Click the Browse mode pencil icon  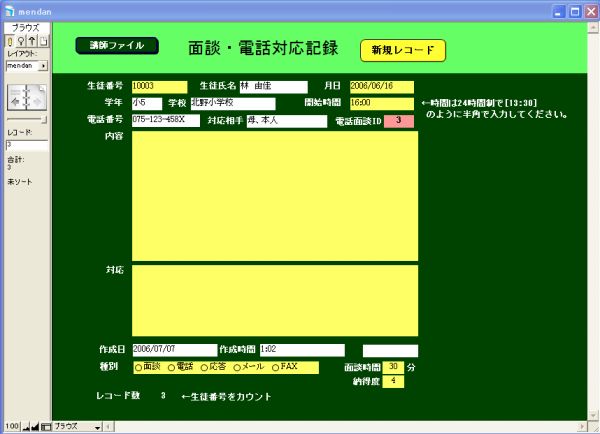coord(9,41)
